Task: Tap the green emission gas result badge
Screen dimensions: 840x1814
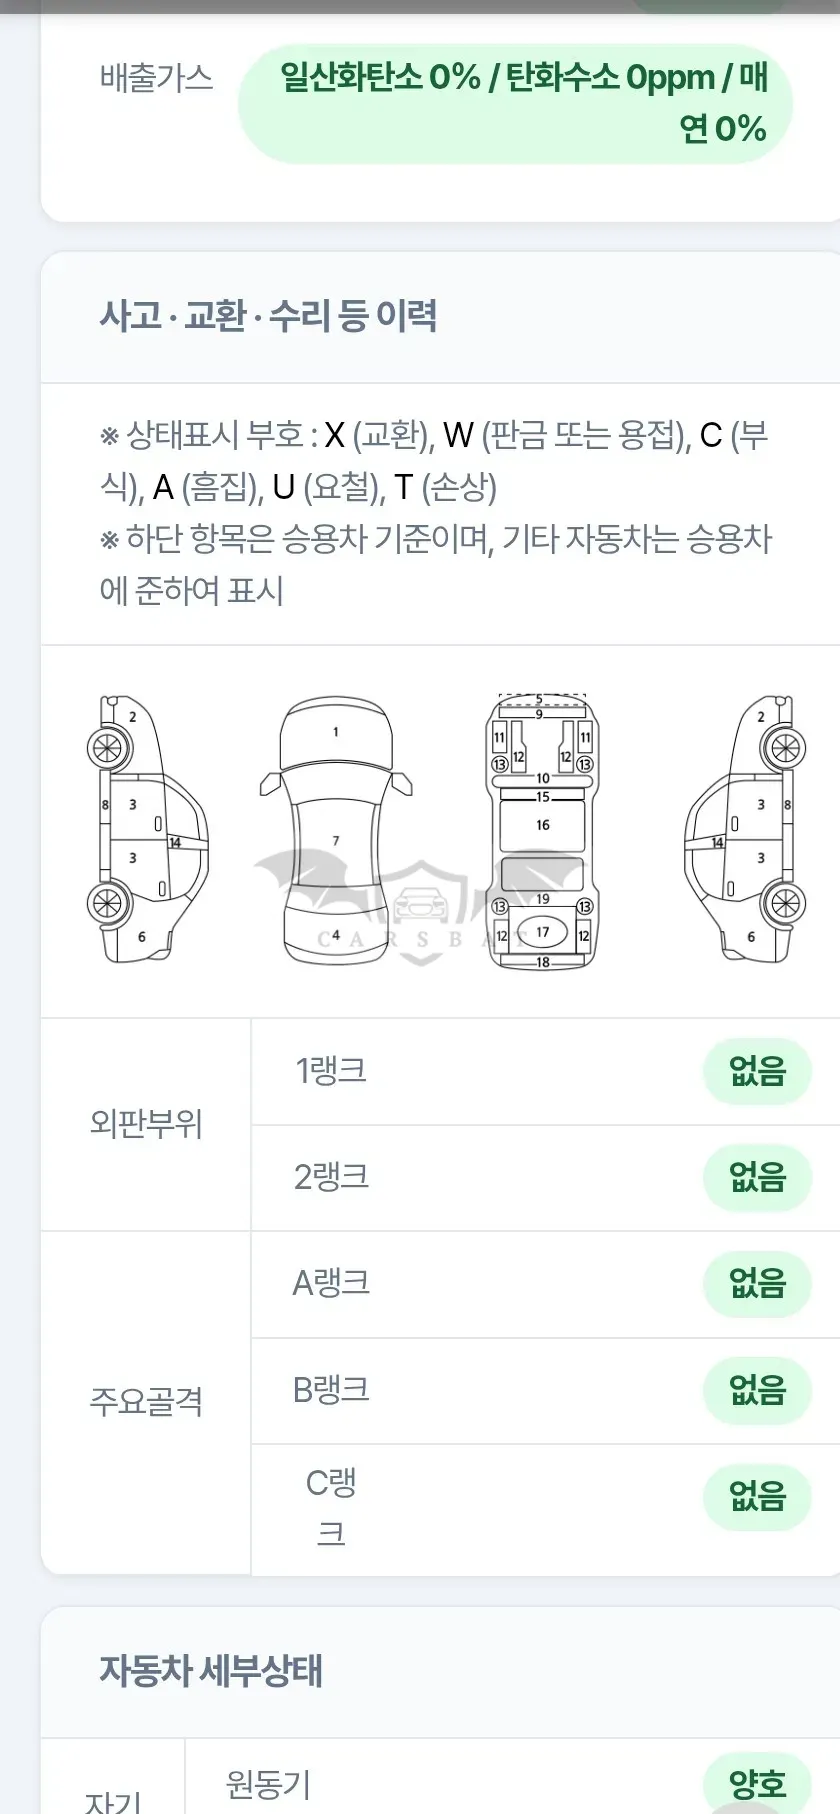Action: tap(516, 103)
